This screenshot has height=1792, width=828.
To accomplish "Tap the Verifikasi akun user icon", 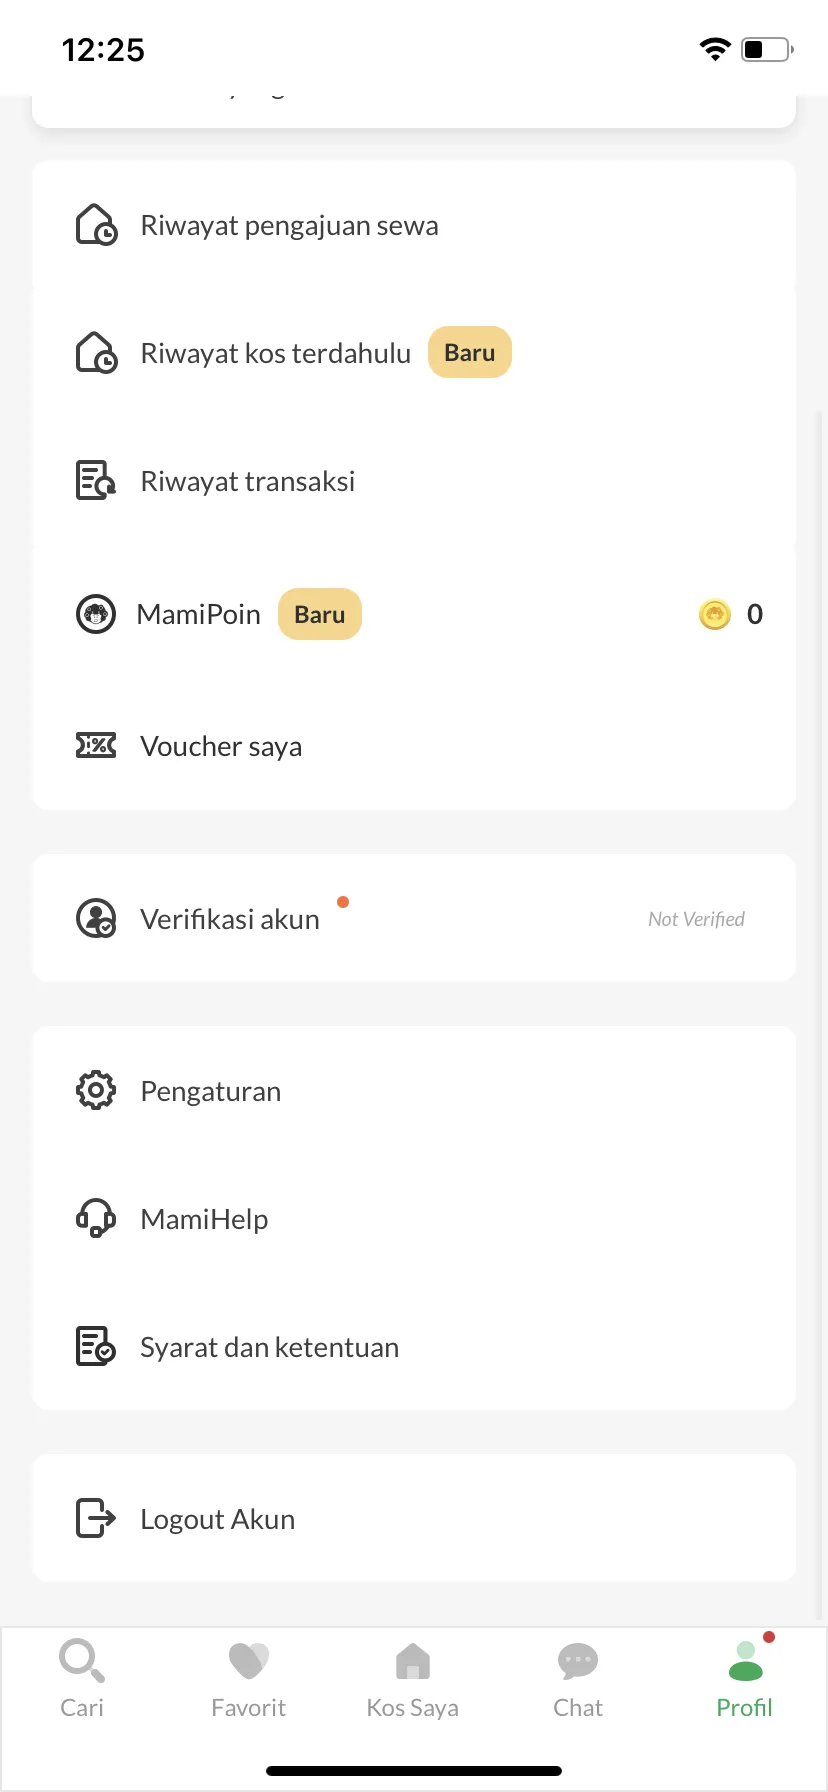I will pyautogui.click(x=96, y=919).
